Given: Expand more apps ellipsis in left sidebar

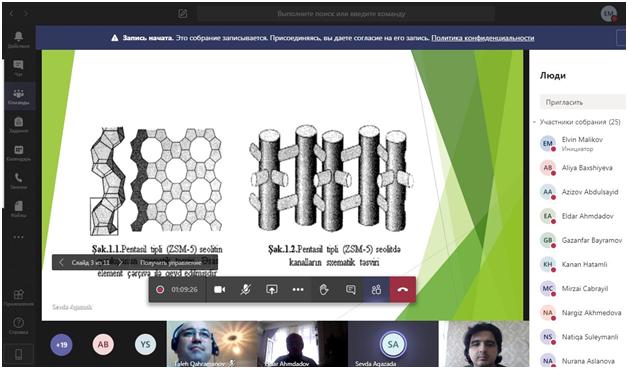Looking at the screenshot, I should coord(18,237).
